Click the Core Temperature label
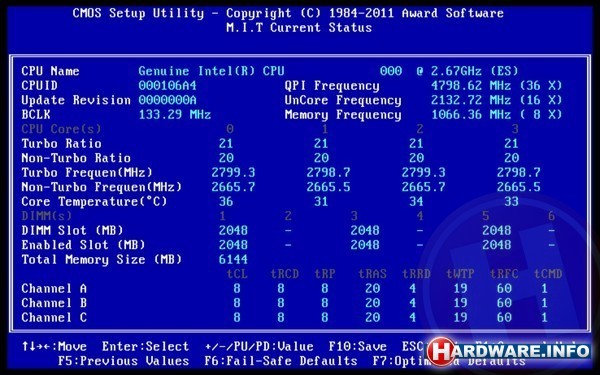The image size is (600, 375). [94, 202]
